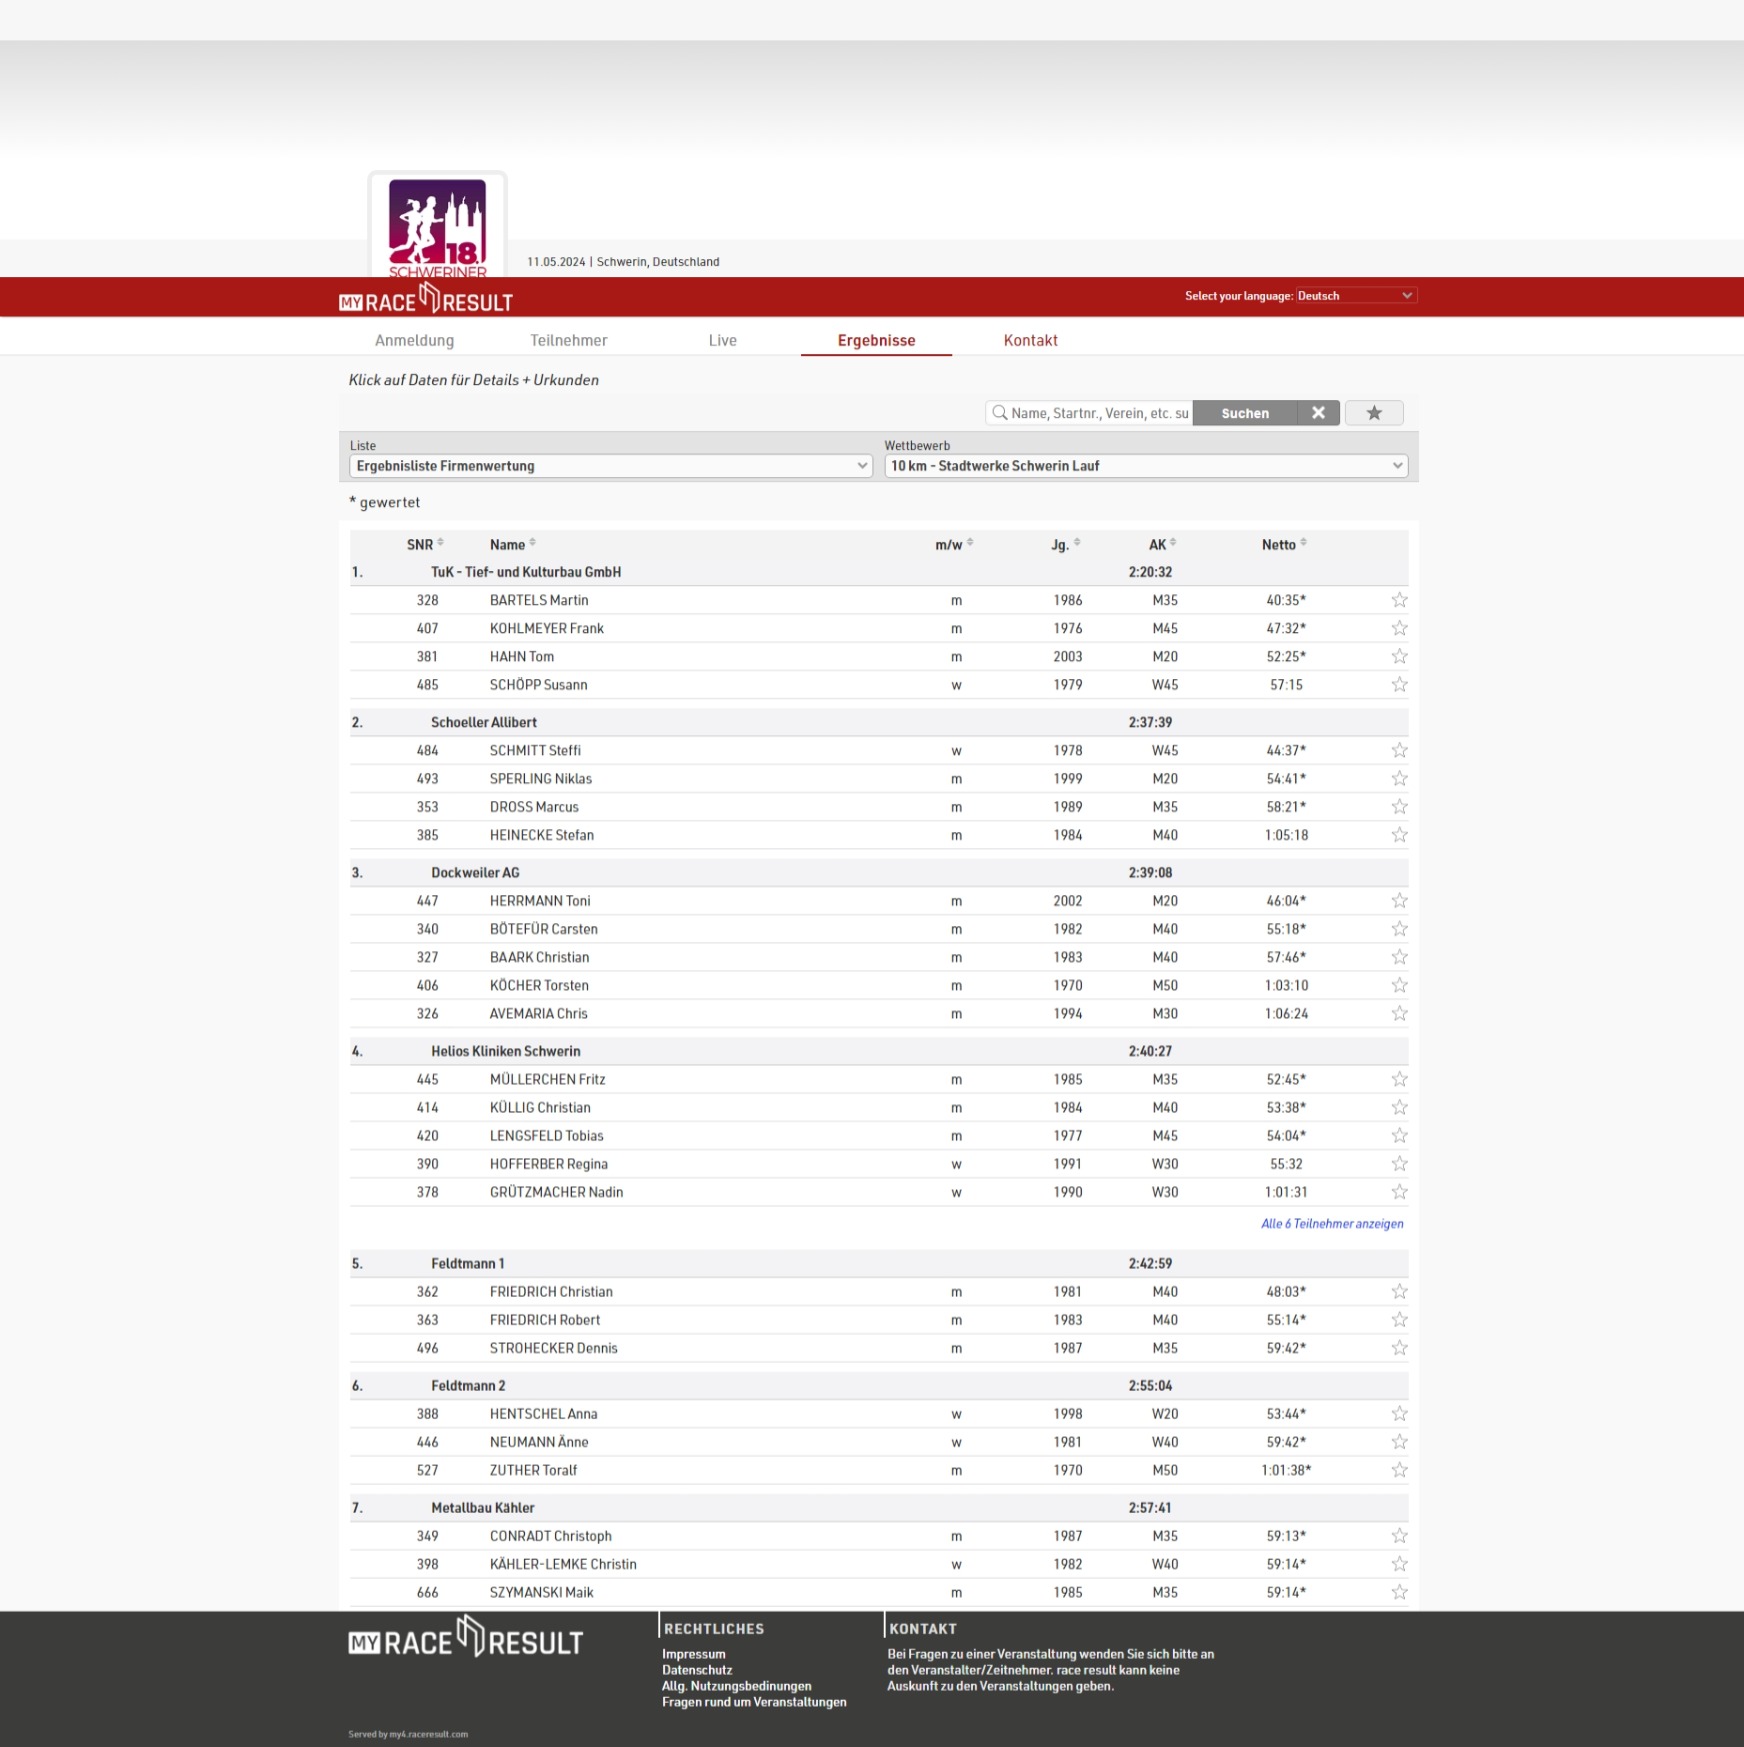The height and width of the screenshot is (1747, 1744).
Task: Click the favorites star filter button
Action: (x=1373, y=413)
